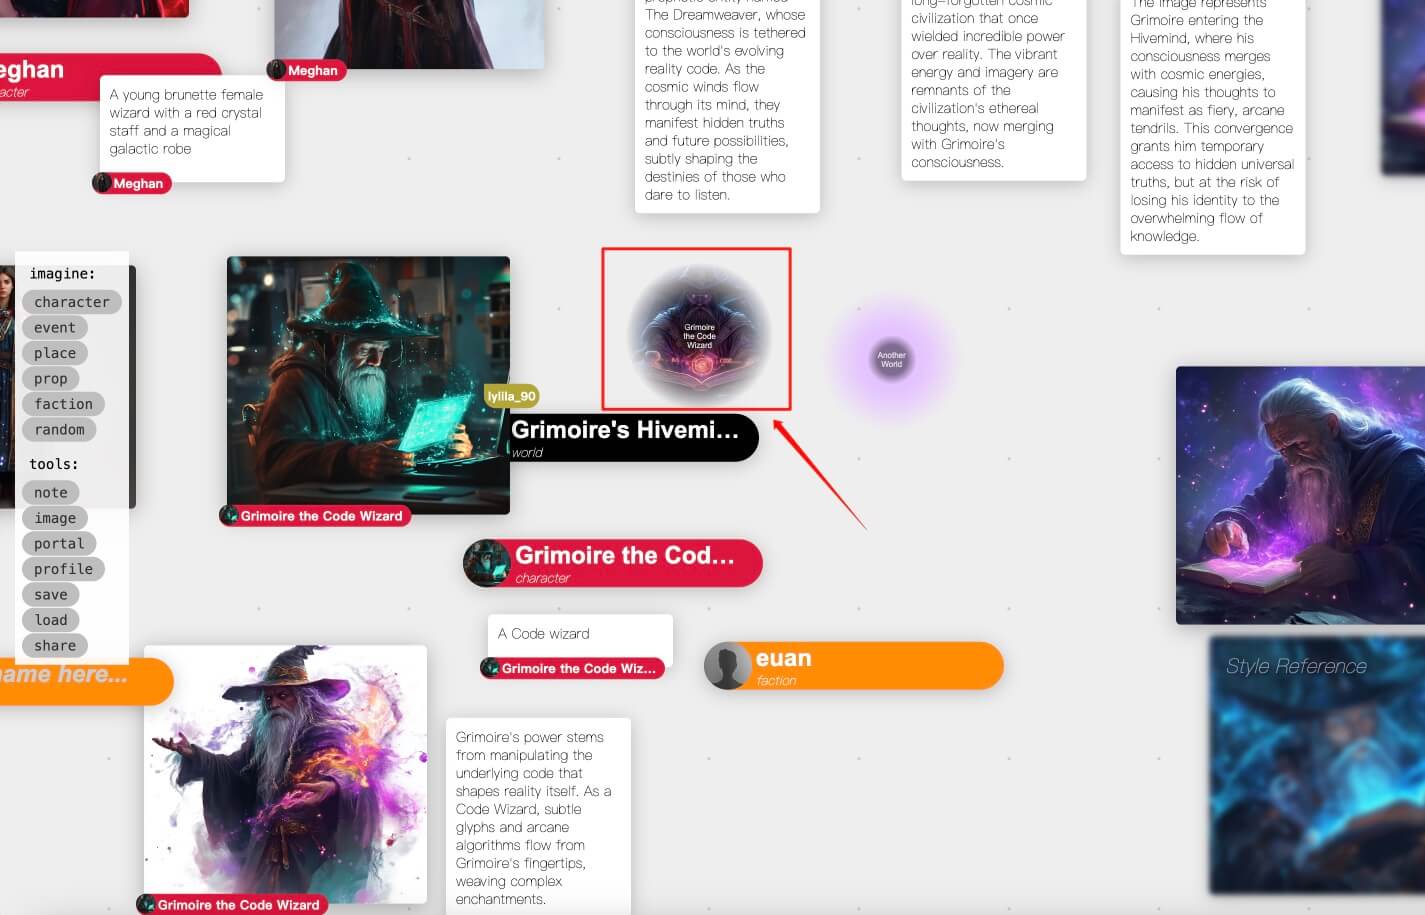Select the image tool
The height and width of the screenshot is (915, 1425).
[x=55, y=518]
